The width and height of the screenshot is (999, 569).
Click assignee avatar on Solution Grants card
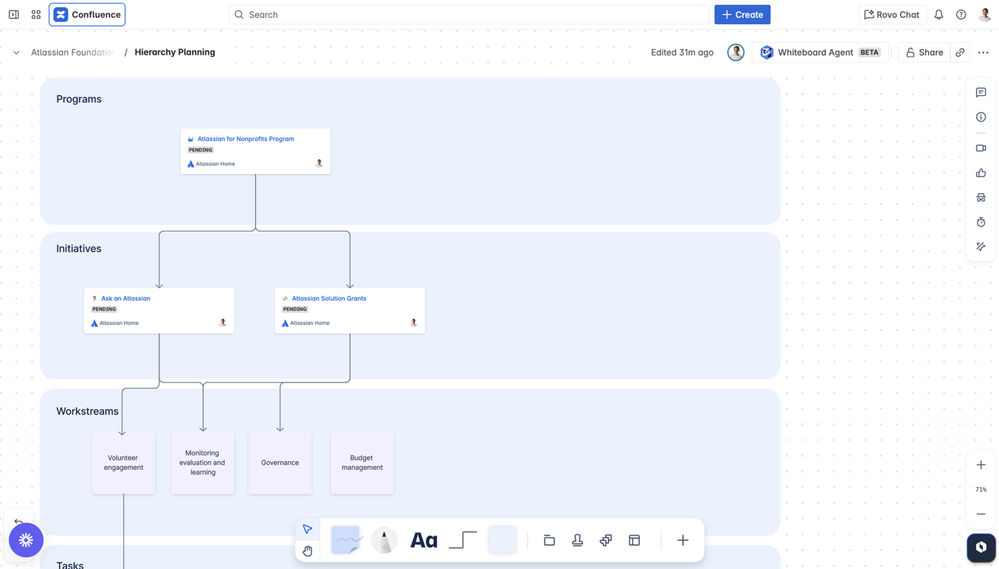(x=413, y=322)
